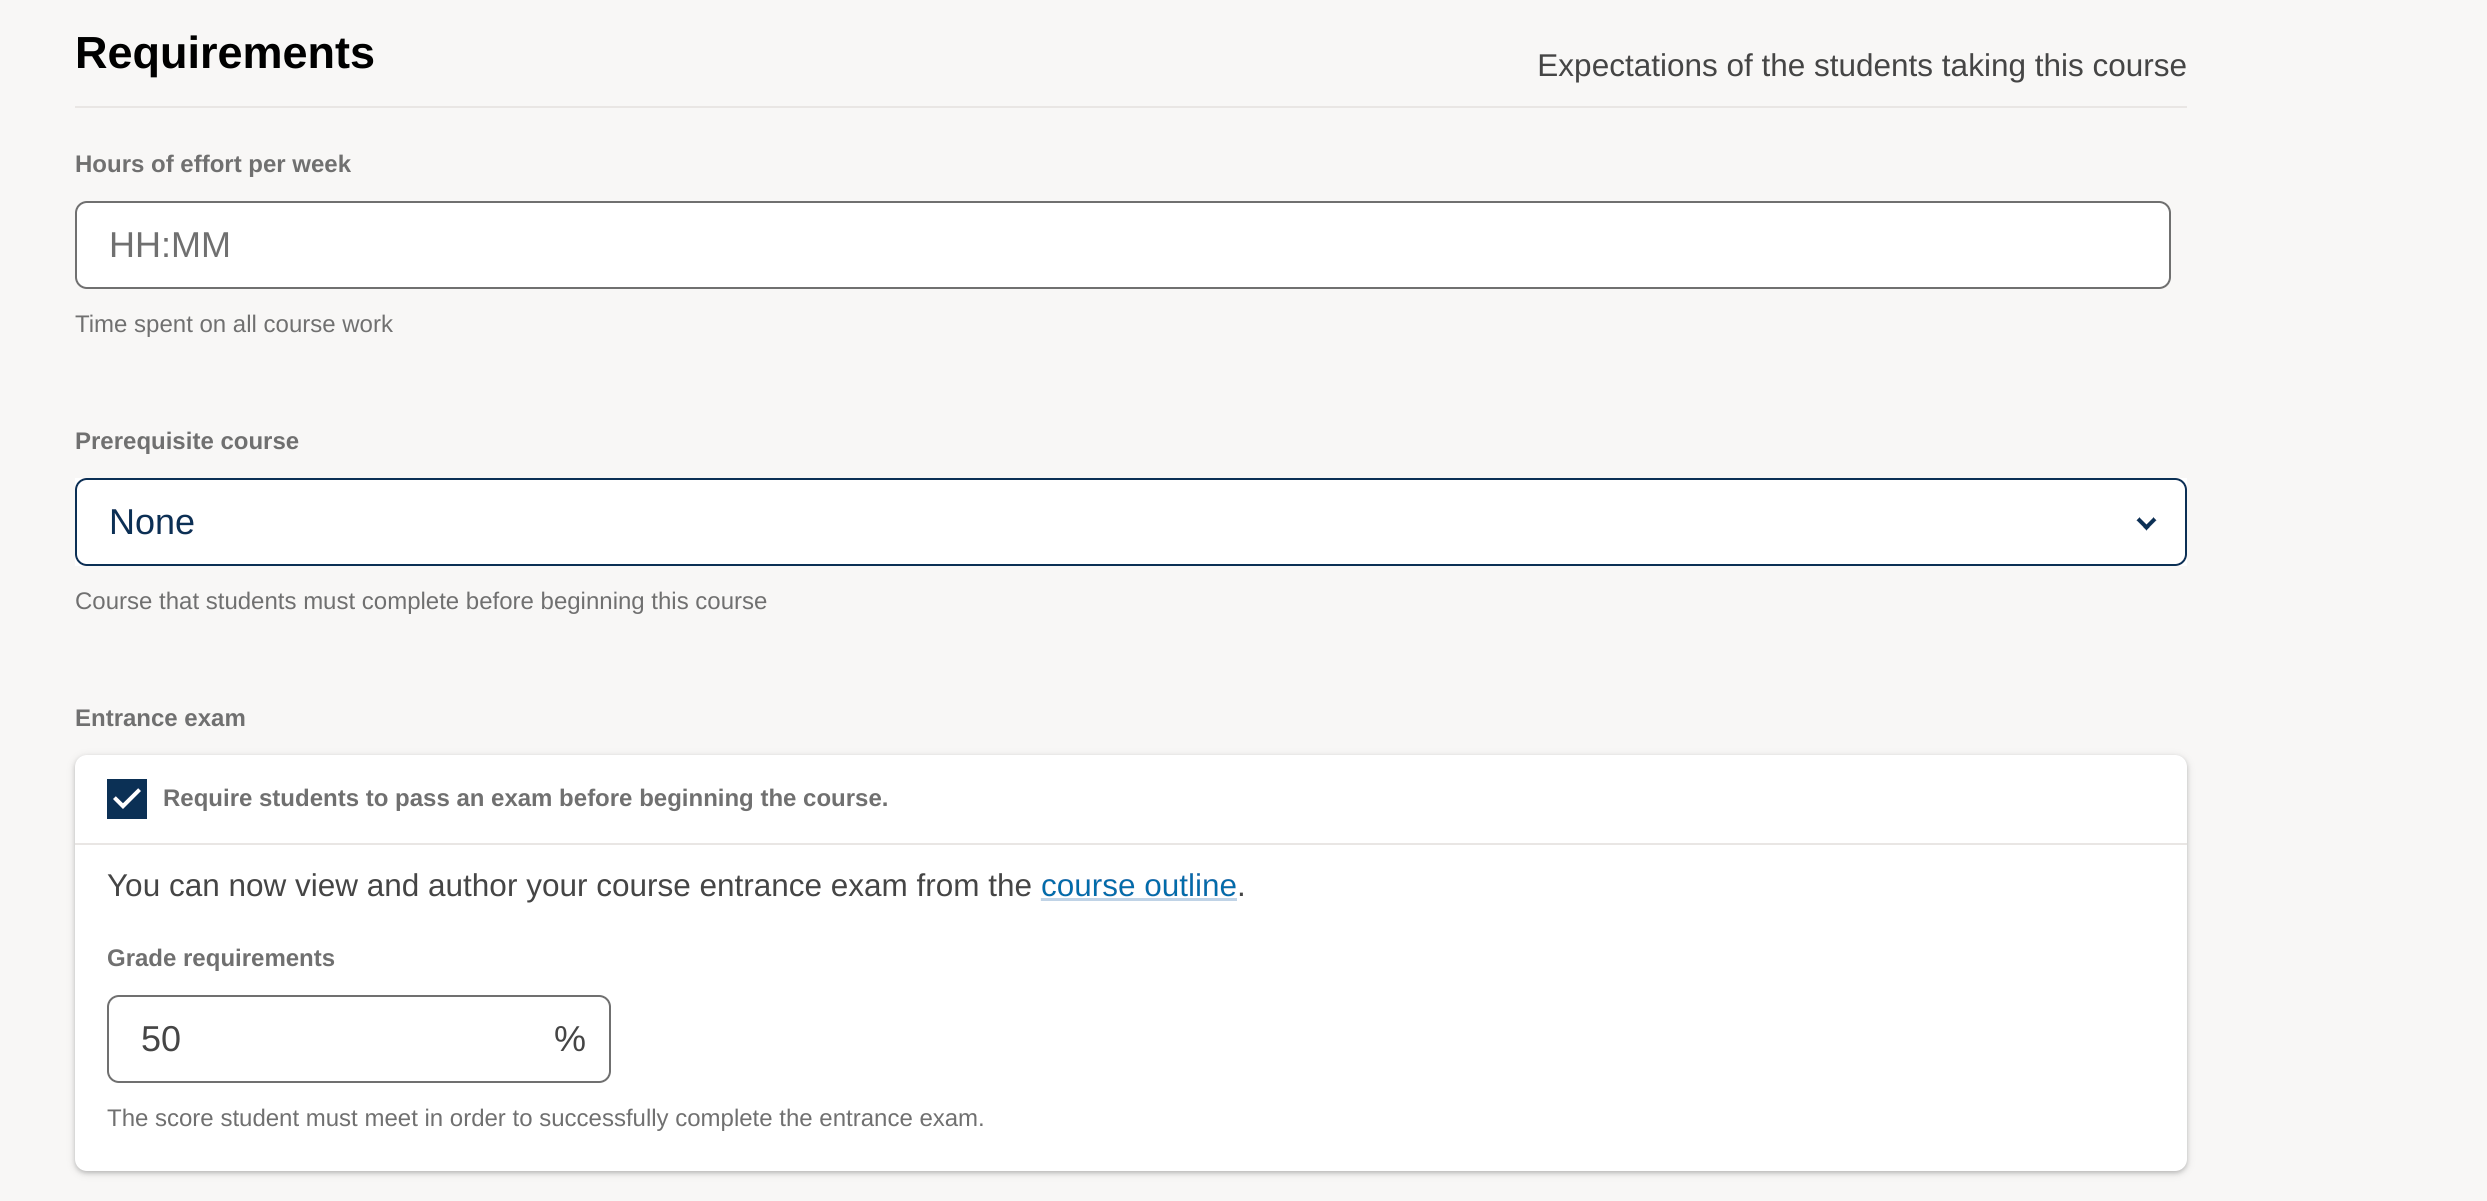The height and width of the screenshot is (1201, 2487).
Task: Click the 'Prerequisite course' label
Action: [x=186, y=441]
